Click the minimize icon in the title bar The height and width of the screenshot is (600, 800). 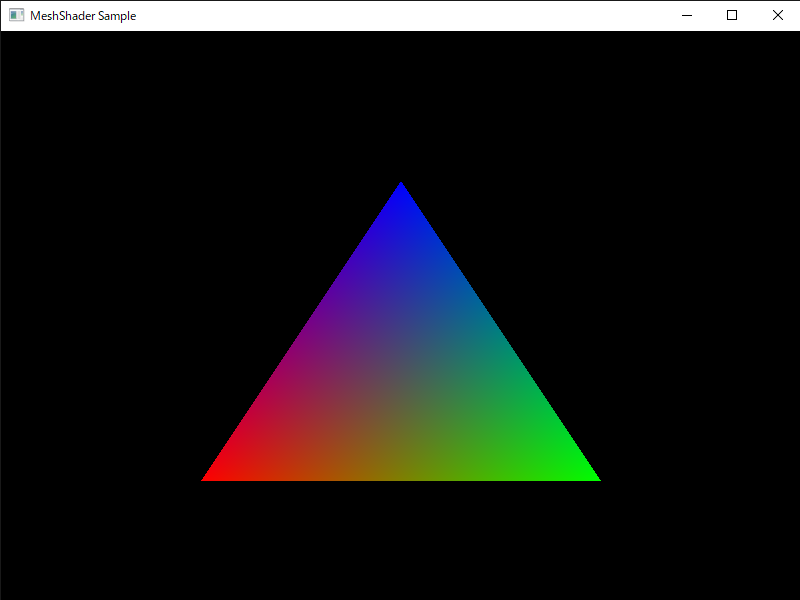click(686, 15)
